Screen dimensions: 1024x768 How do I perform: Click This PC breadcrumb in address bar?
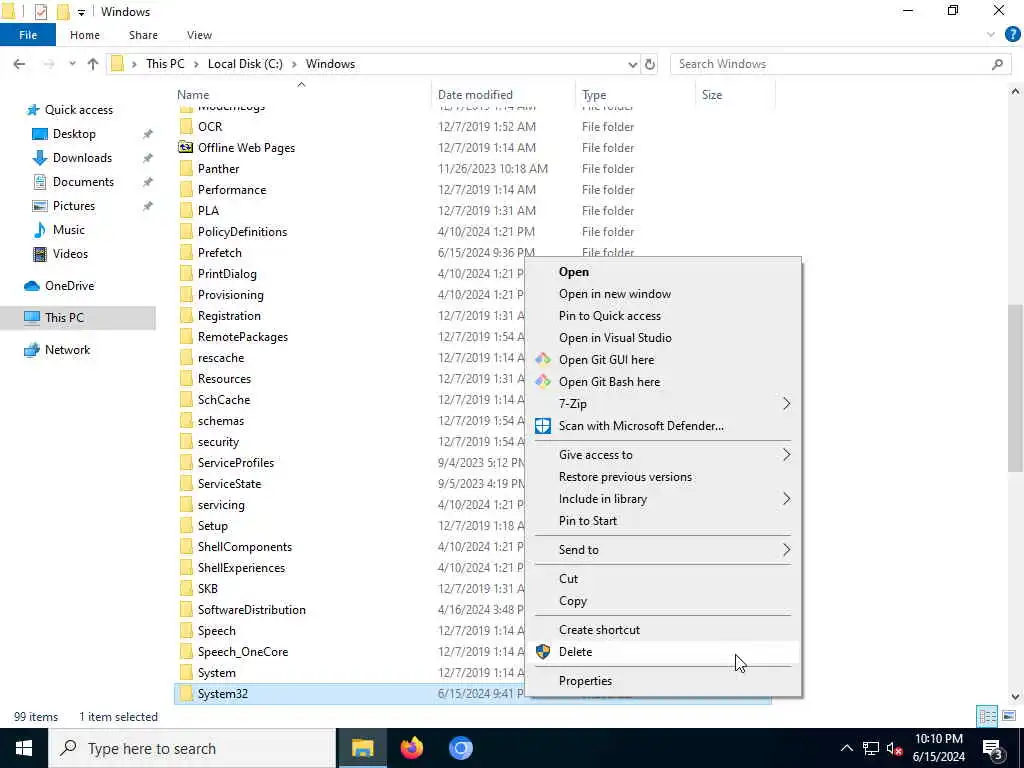165,64
